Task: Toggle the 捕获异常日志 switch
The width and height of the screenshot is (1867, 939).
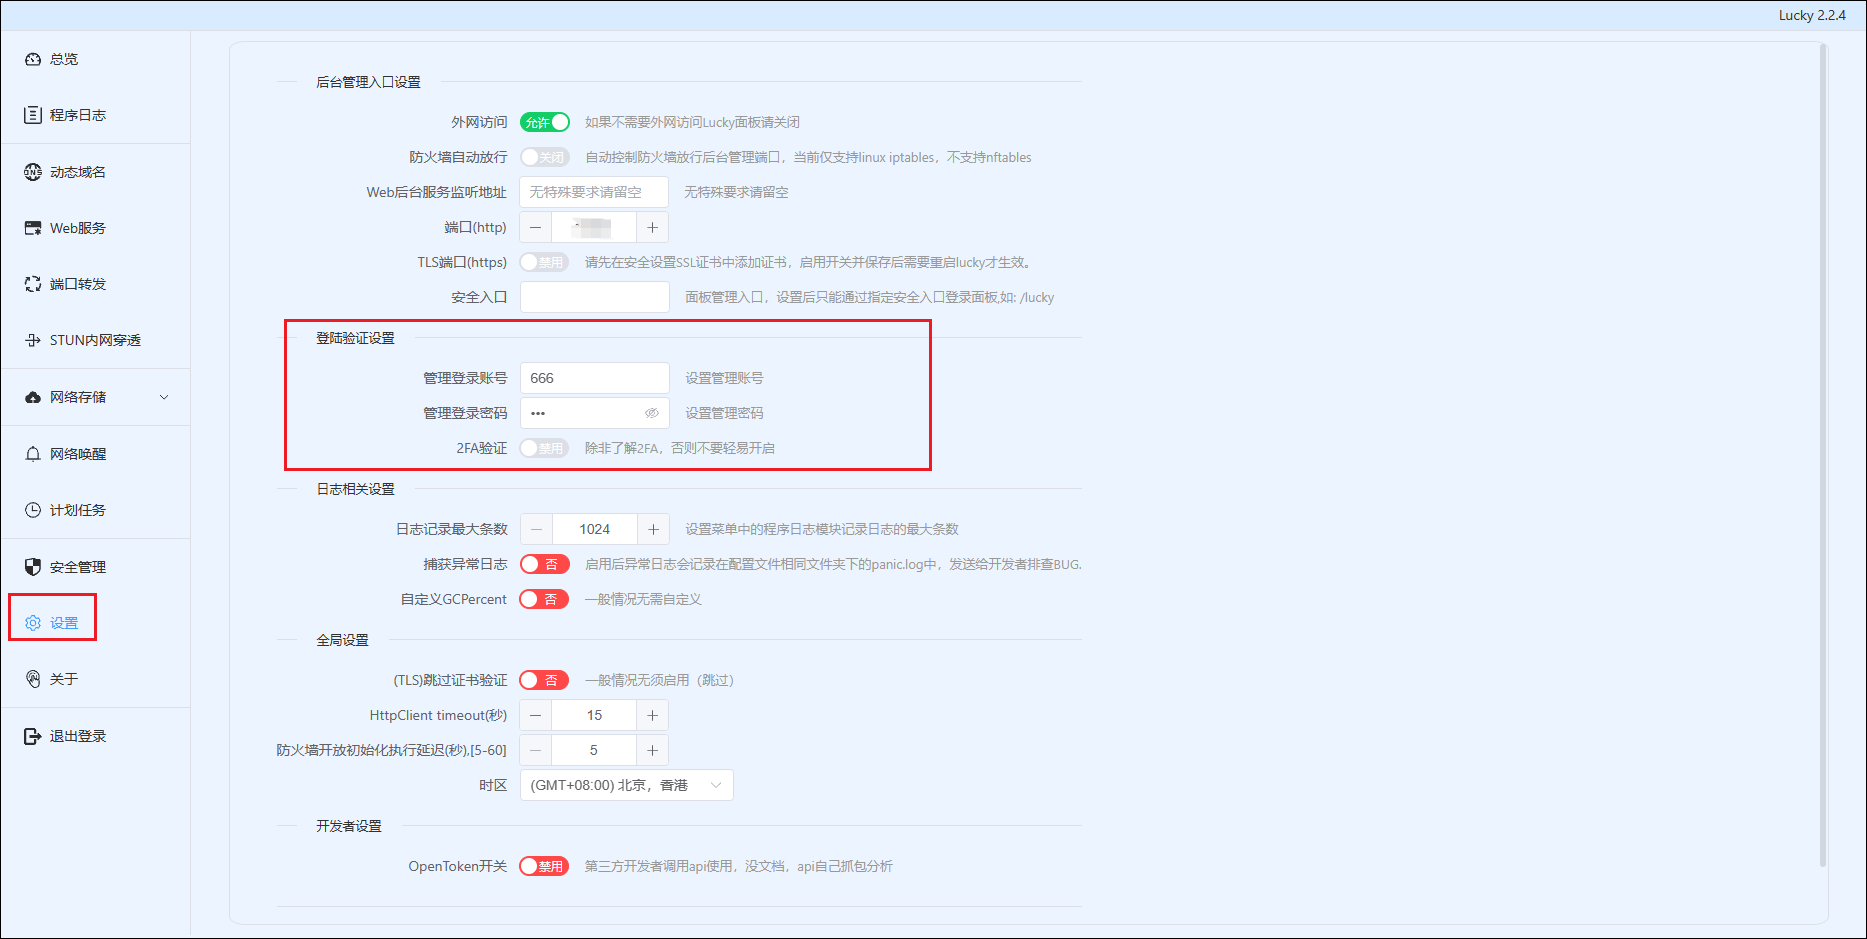Action: tap(545, 564)
